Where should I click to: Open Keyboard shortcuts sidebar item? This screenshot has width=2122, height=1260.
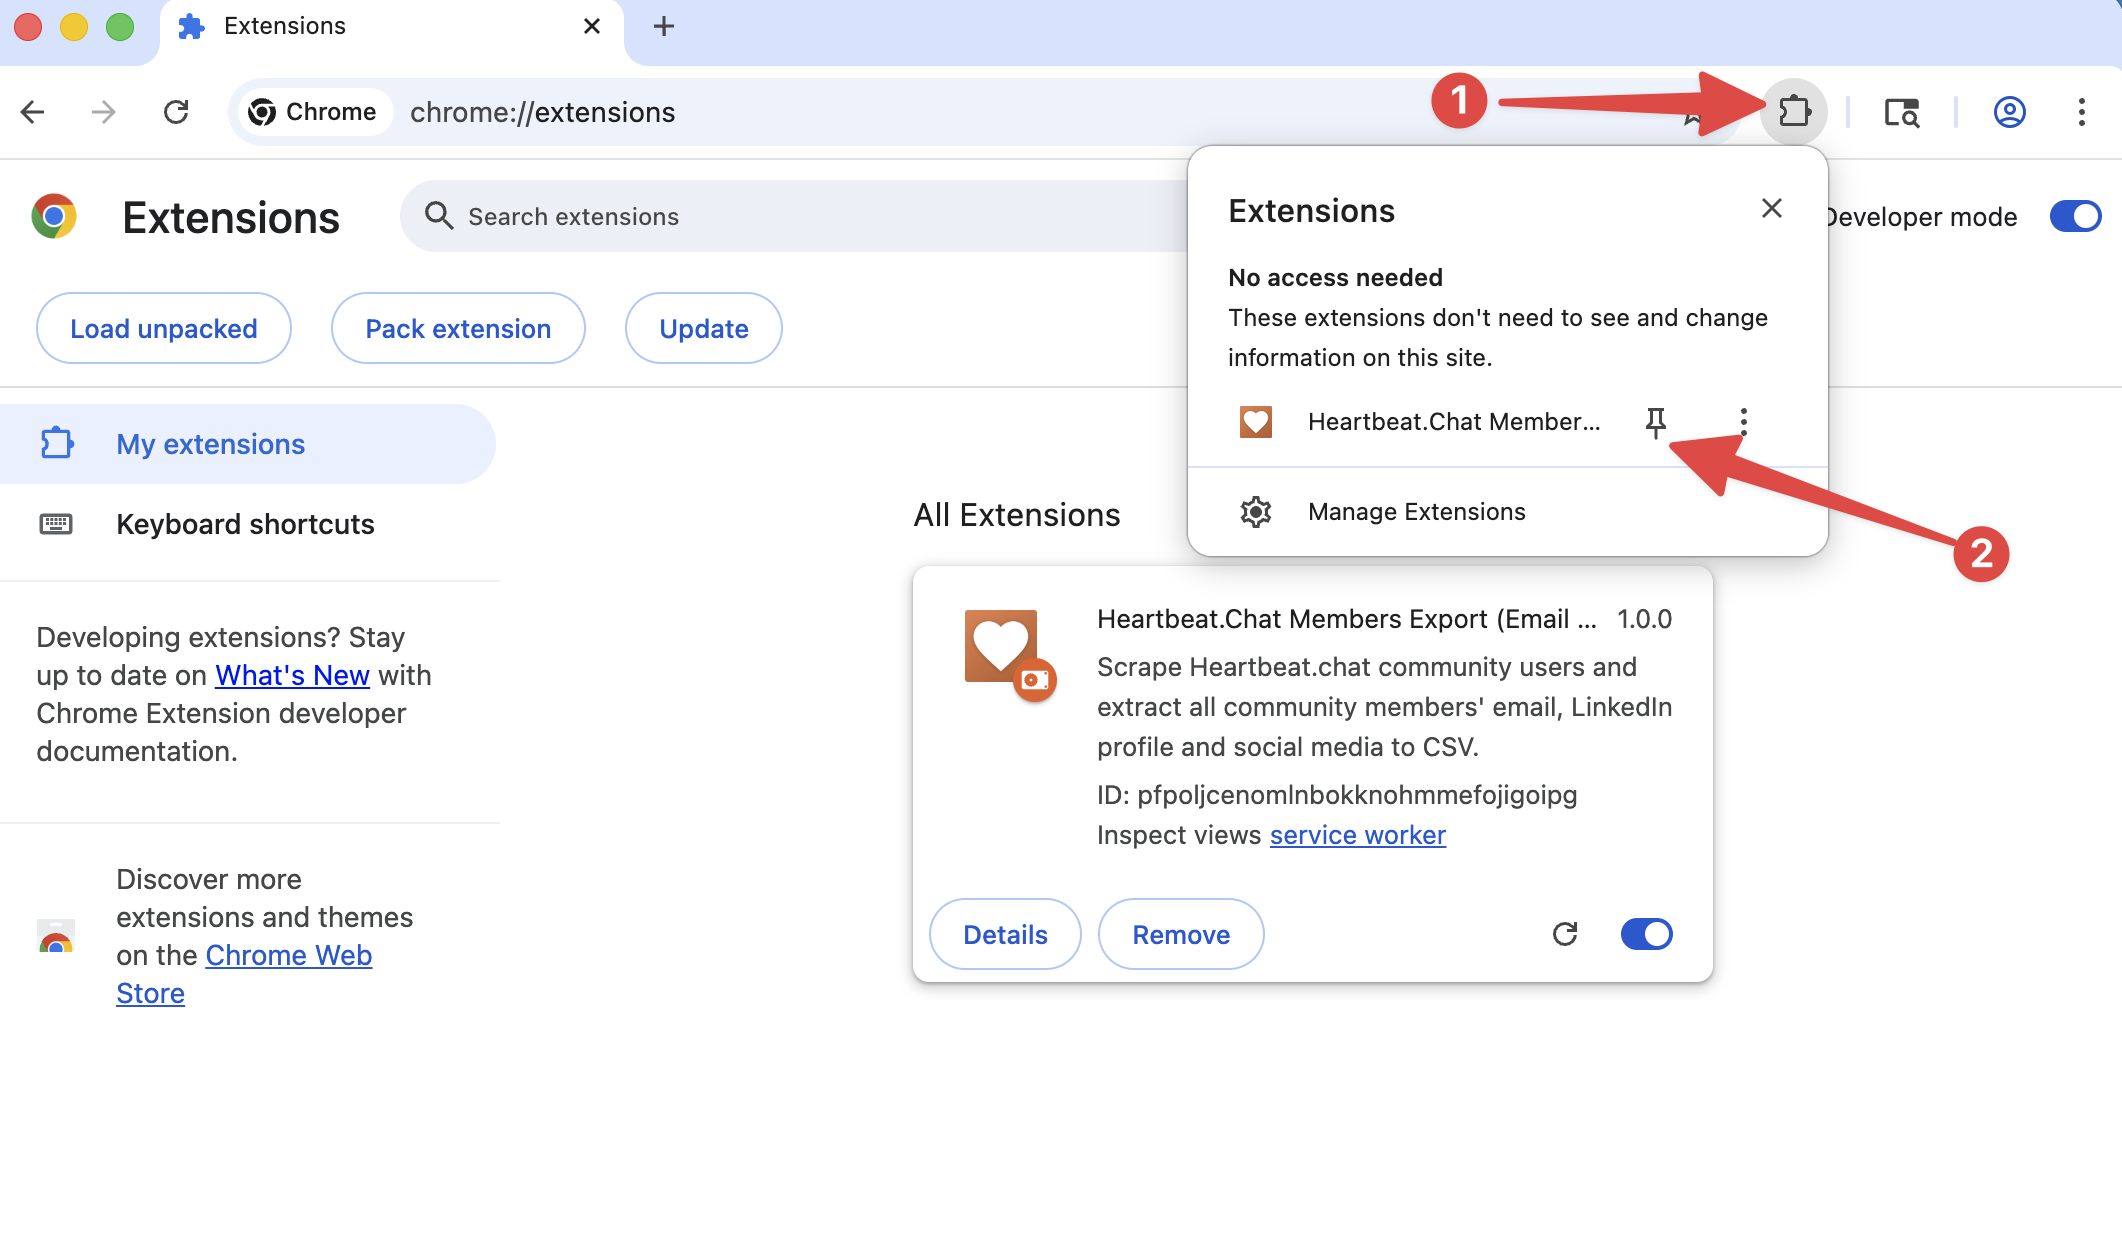coord(247,524)
